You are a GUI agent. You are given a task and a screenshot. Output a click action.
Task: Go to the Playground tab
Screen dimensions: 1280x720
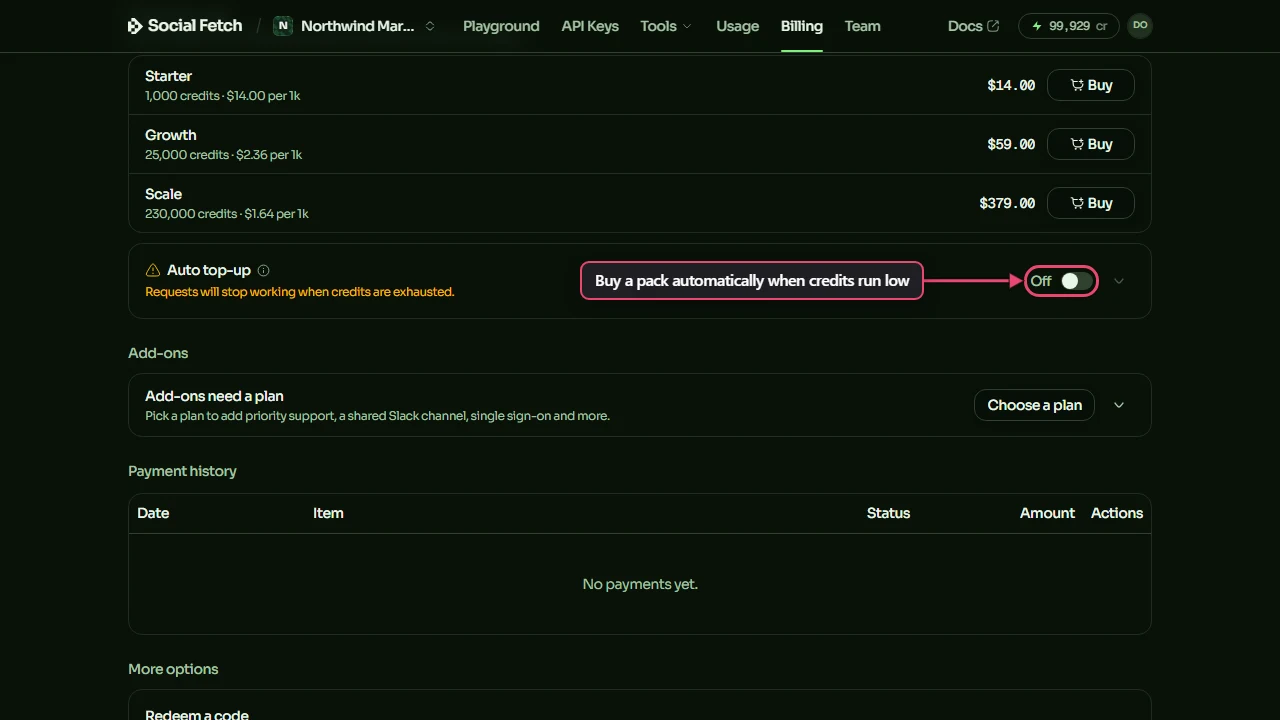pyautogui.click(x=501, y=26)
